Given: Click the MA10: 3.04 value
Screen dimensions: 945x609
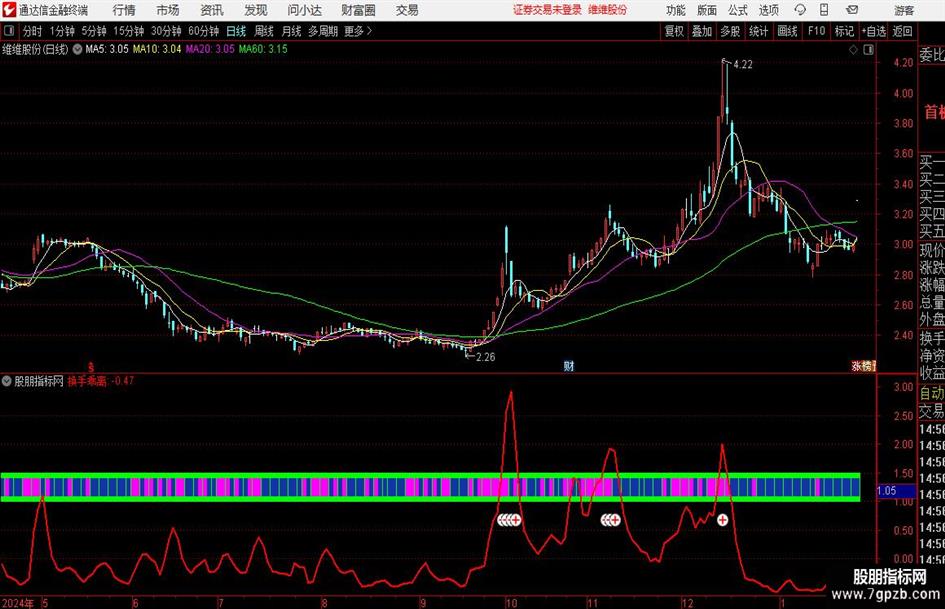Looking at the screenshot, I should [x=157, y=49].
